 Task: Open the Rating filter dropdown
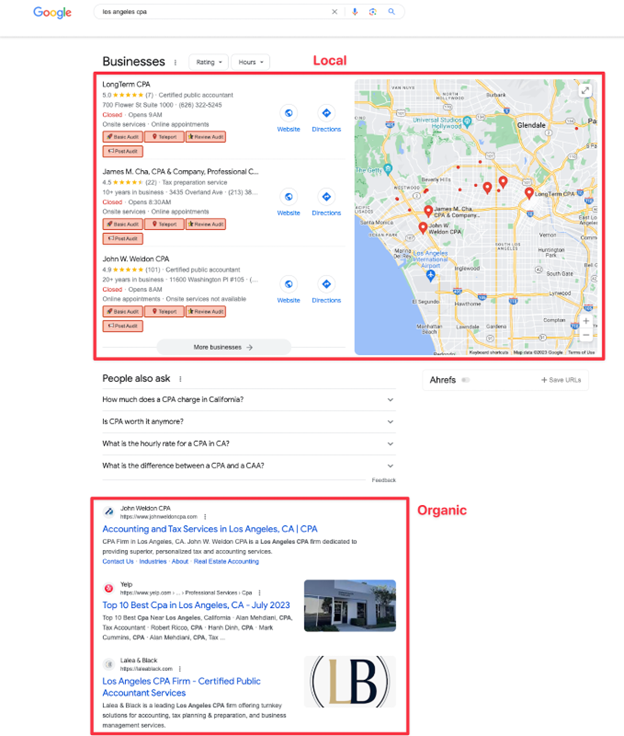(208, 62)
